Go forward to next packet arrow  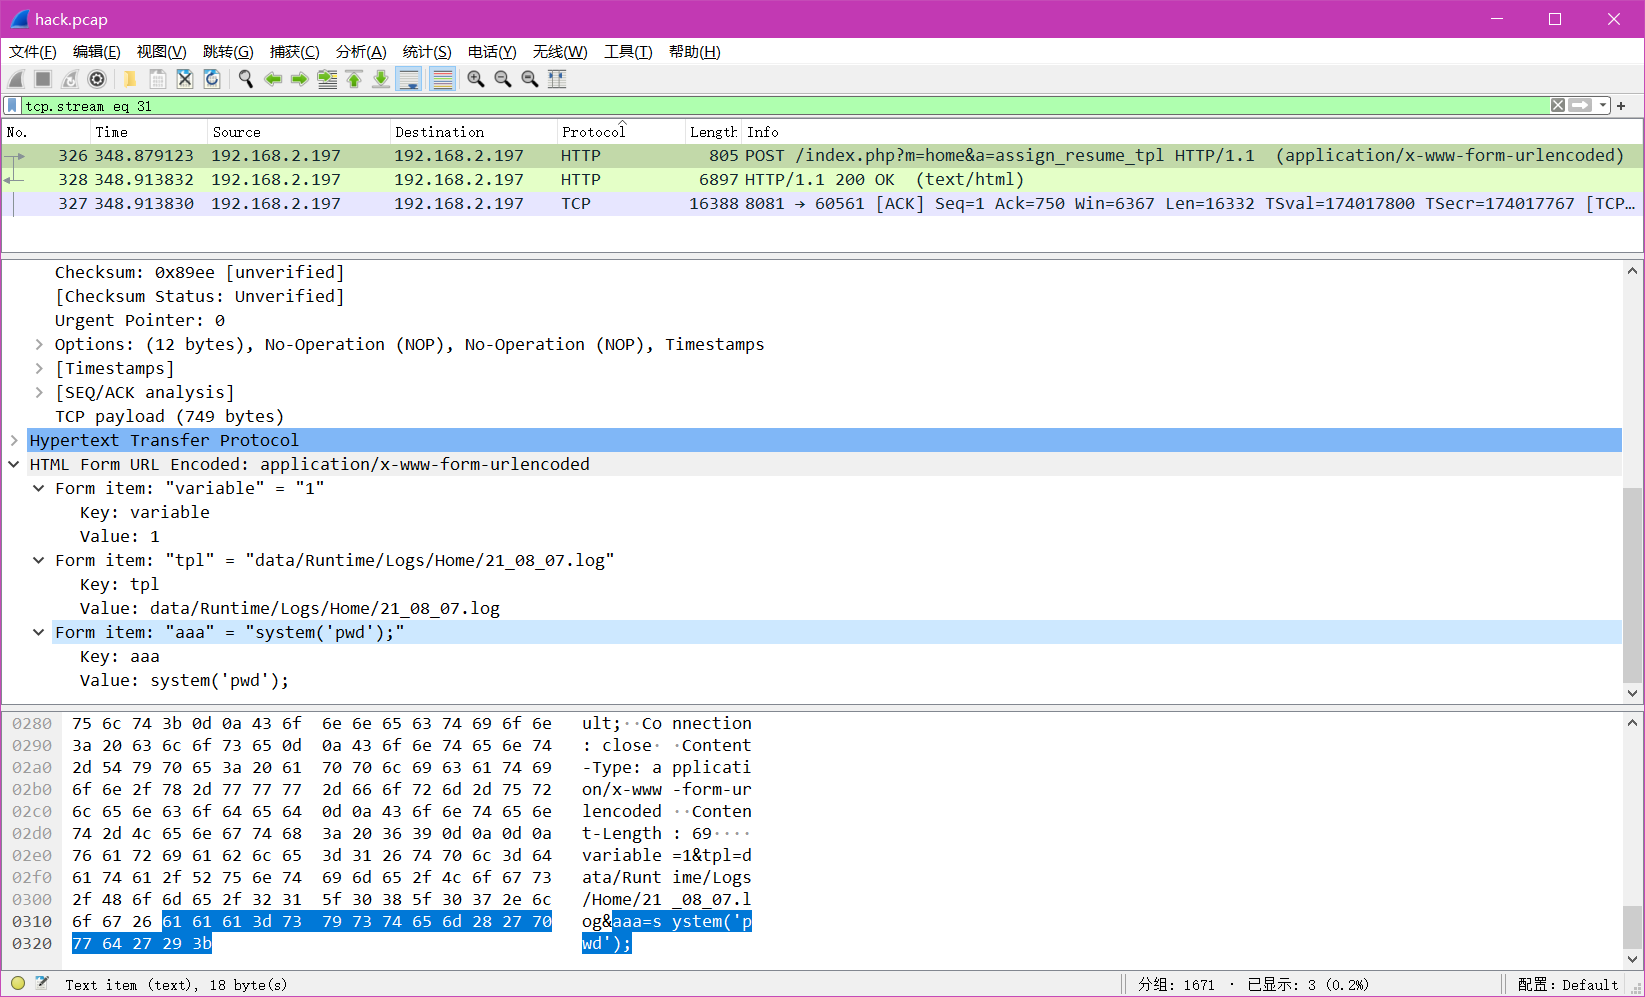(x=299, y=79)
